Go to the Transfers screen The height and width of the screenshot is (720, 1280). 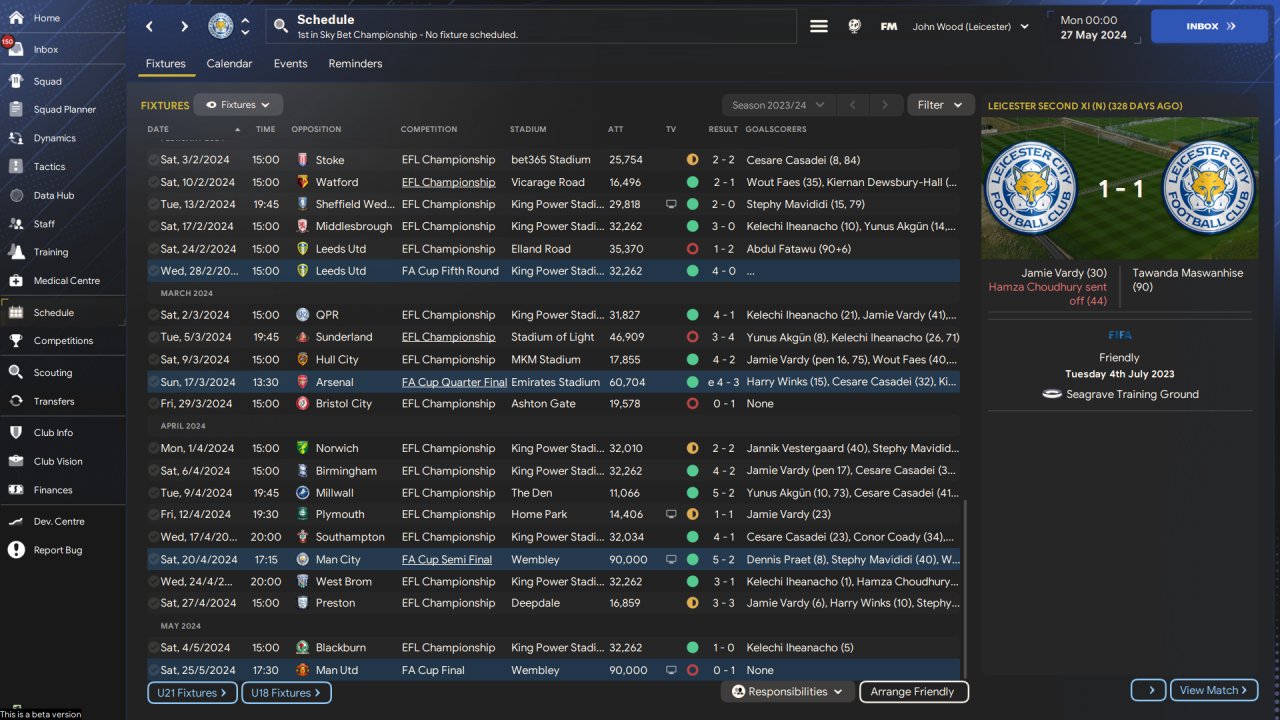(54, 401)
